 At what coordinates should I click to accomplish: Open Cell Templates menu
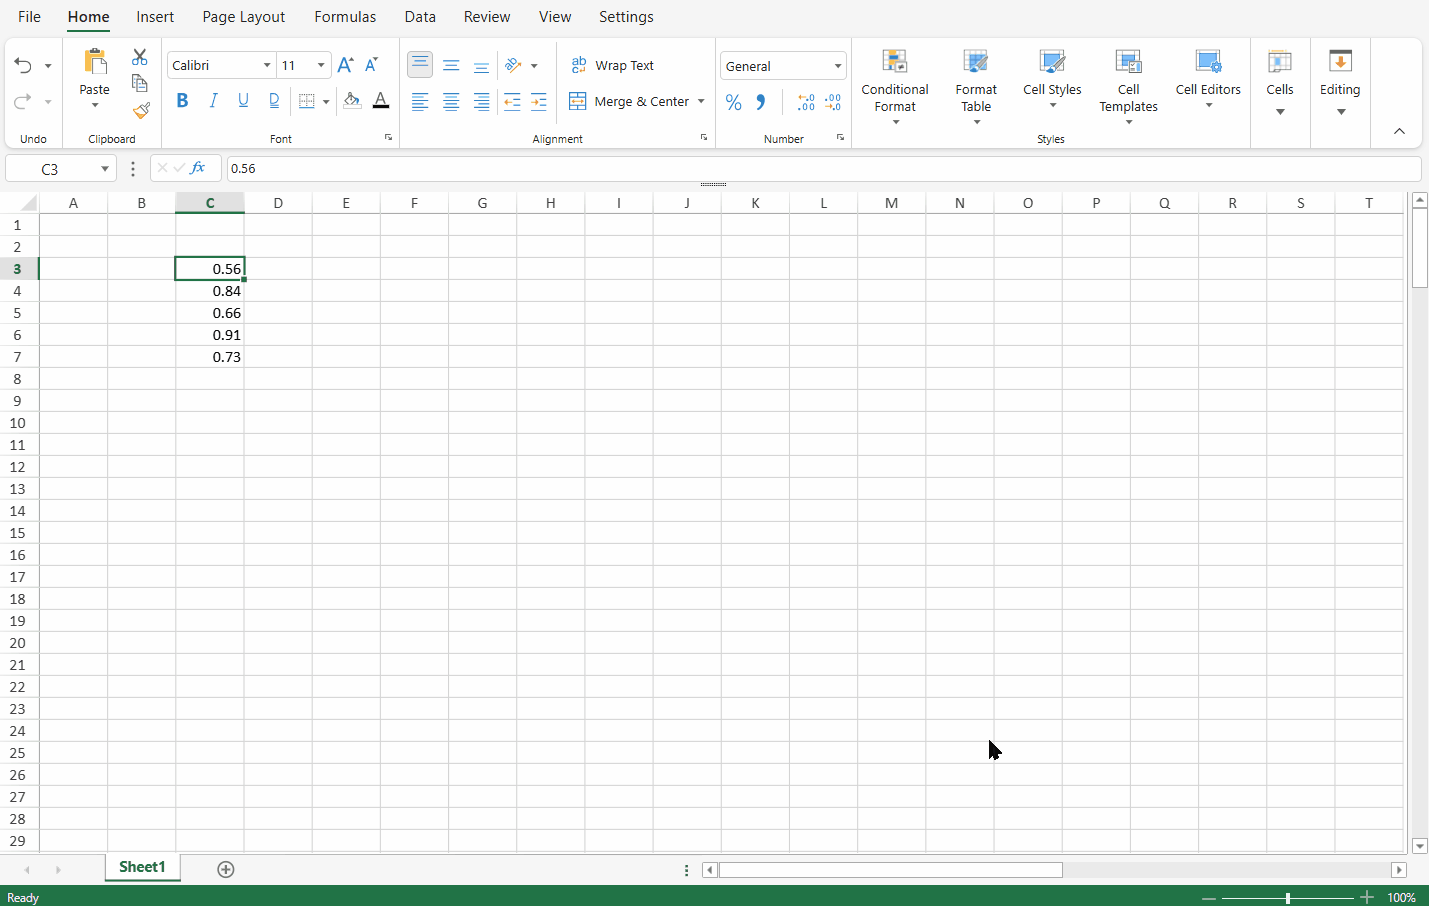pyautogui.click(x=1128, y=86)
